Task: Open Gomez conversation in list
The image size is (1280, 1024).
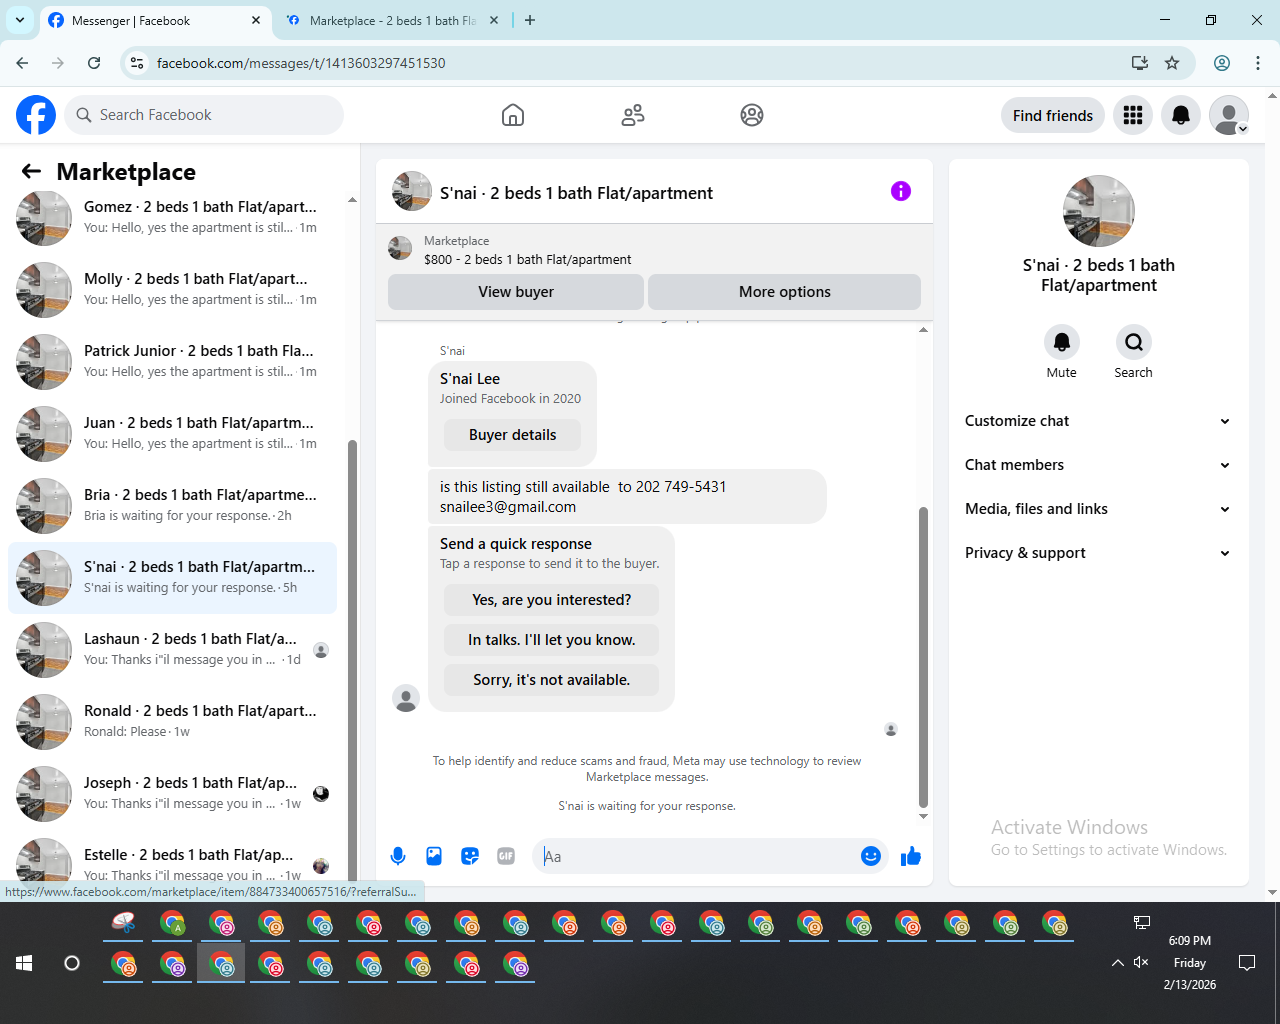Action: [172, 217]
